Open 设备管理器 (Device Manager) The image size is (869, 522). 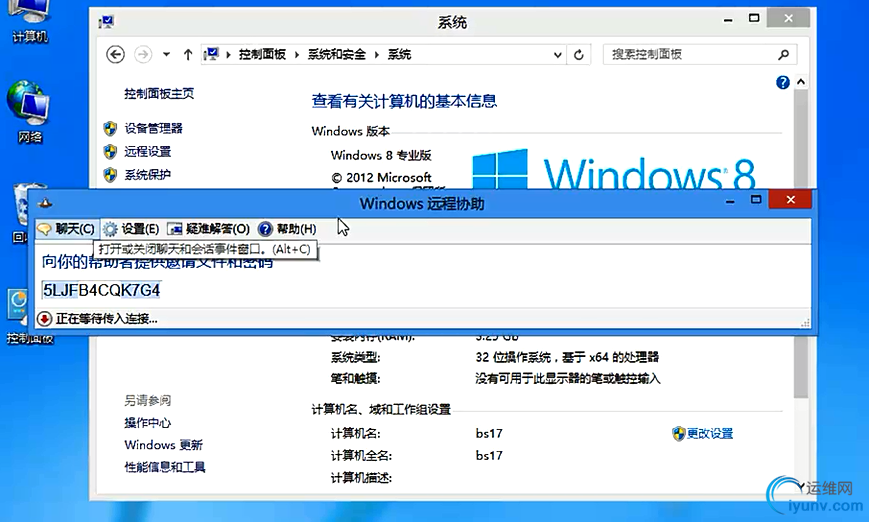pos(153,129)
